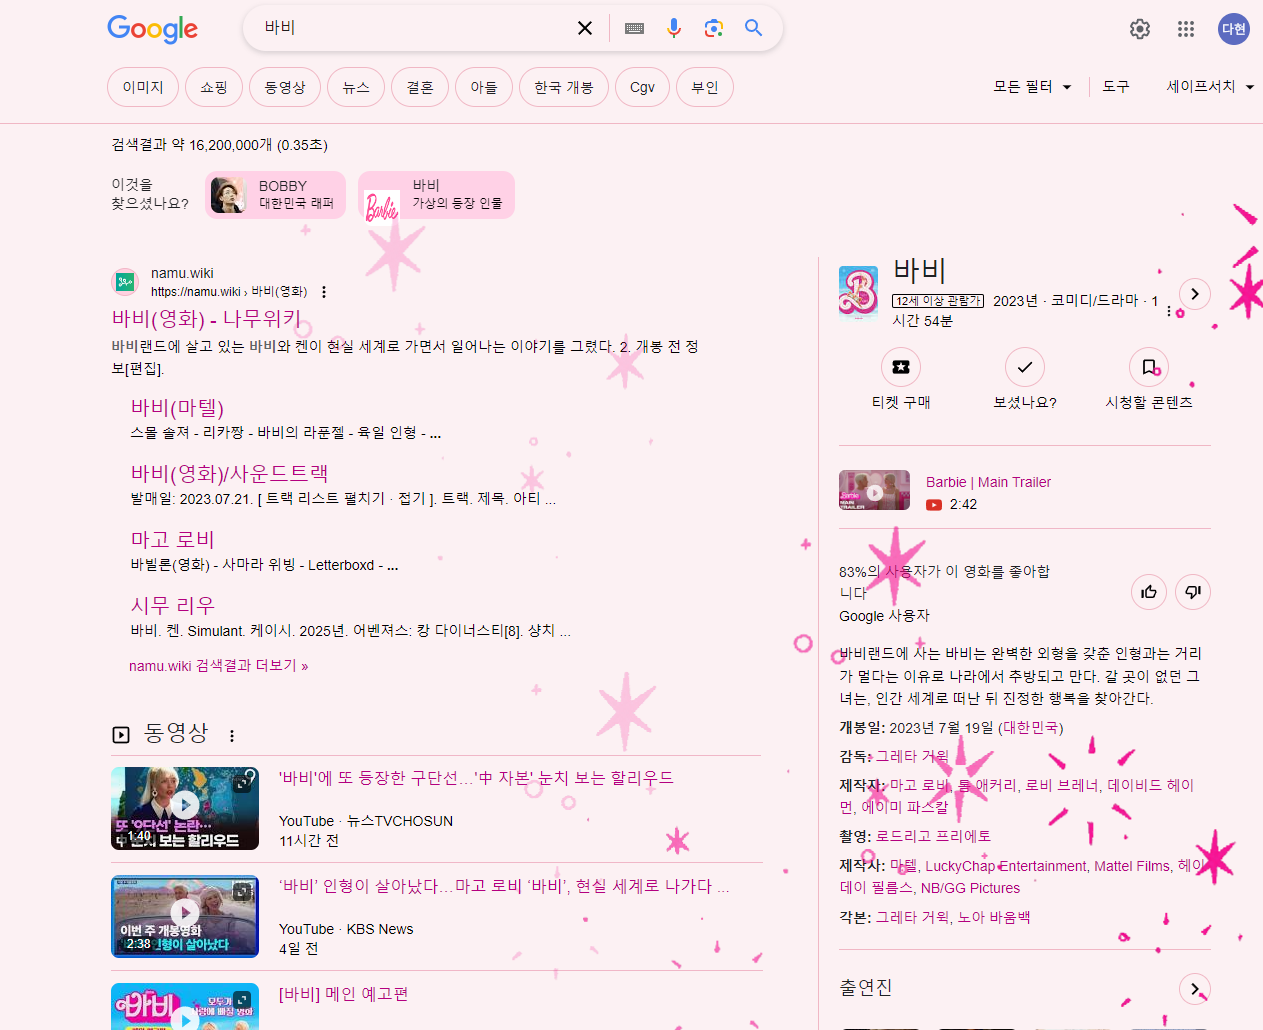Click the Google logo
1263x1030 pixels.
pos(152,29)
